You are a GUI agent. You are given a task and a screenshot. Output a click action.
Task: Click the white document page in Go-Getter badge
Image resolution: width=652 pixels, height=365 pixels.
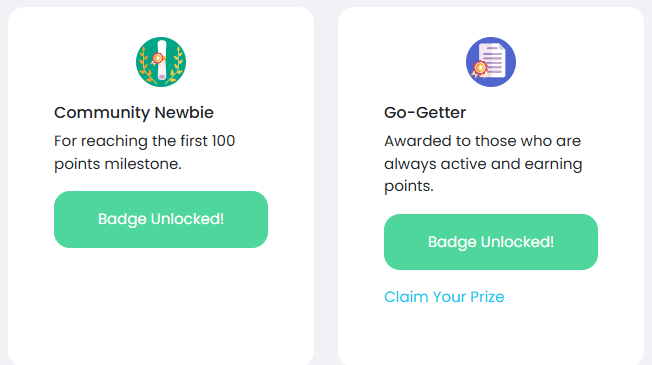(493, 60)
